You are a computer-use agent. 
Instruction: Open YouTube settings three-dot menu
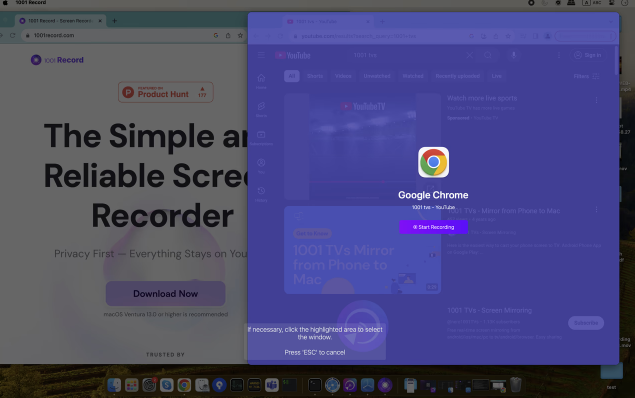[559, 55]
